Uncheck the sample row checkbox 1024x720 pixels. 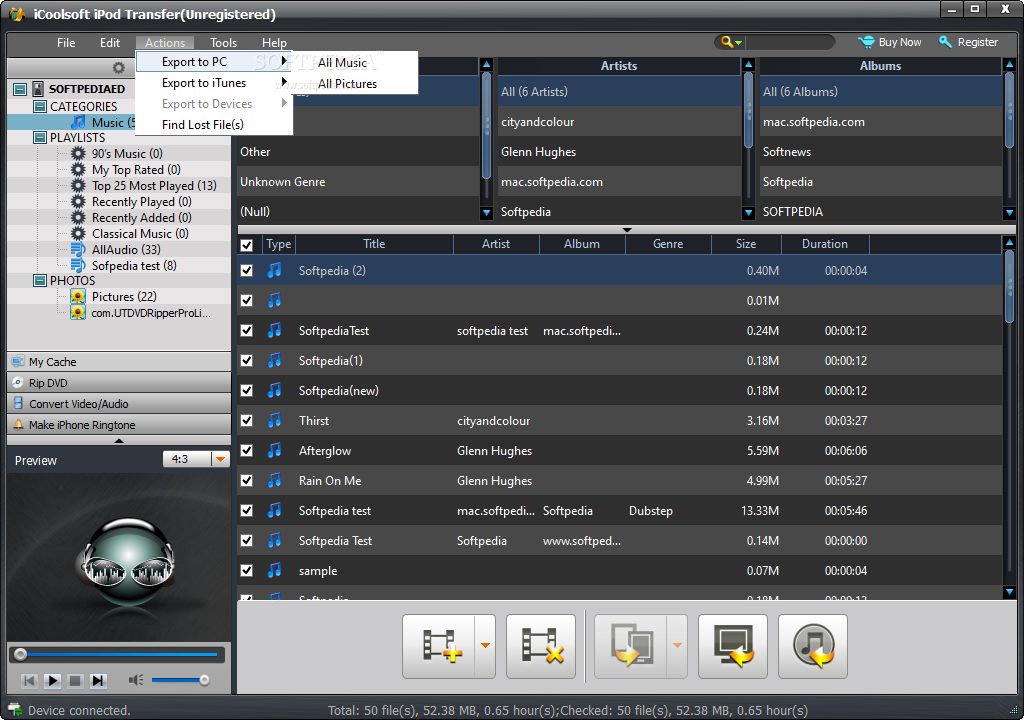(x=247, y=570)
